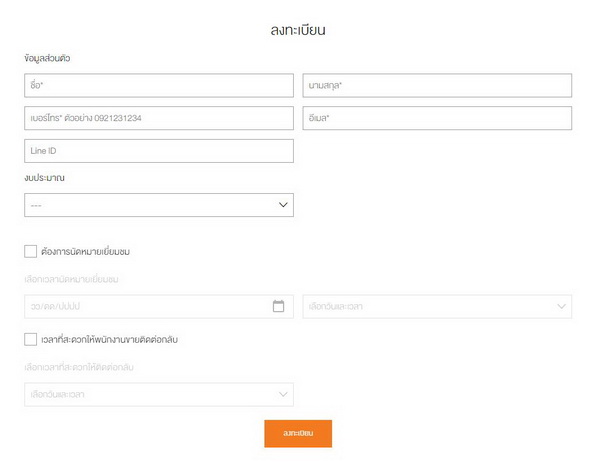Select the เบอร์โทร phone number field
The image size is (600, 463).
(x=158, y=118)
